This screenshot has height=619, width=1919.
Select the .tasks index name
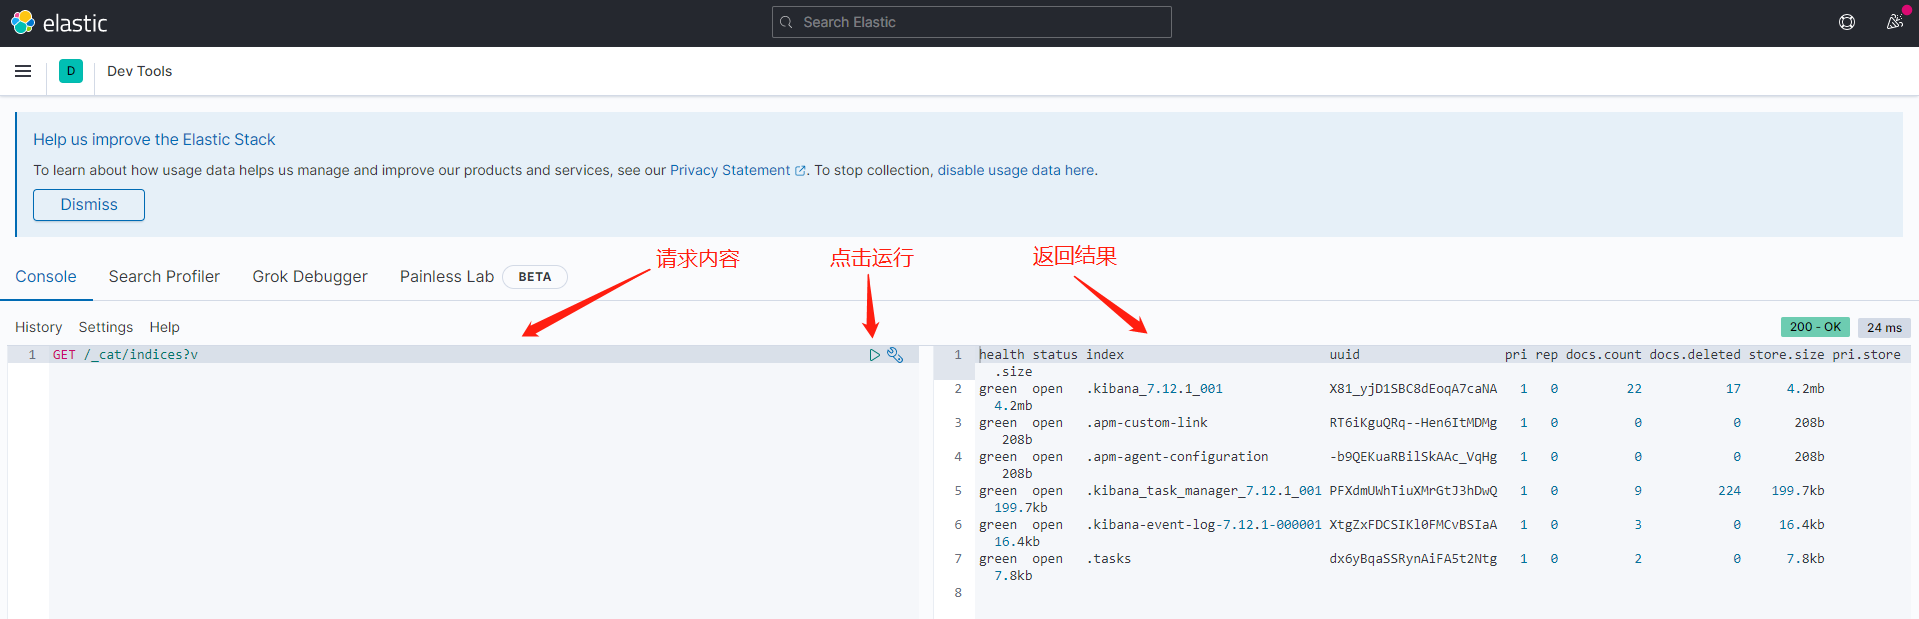pos(1109,559)
